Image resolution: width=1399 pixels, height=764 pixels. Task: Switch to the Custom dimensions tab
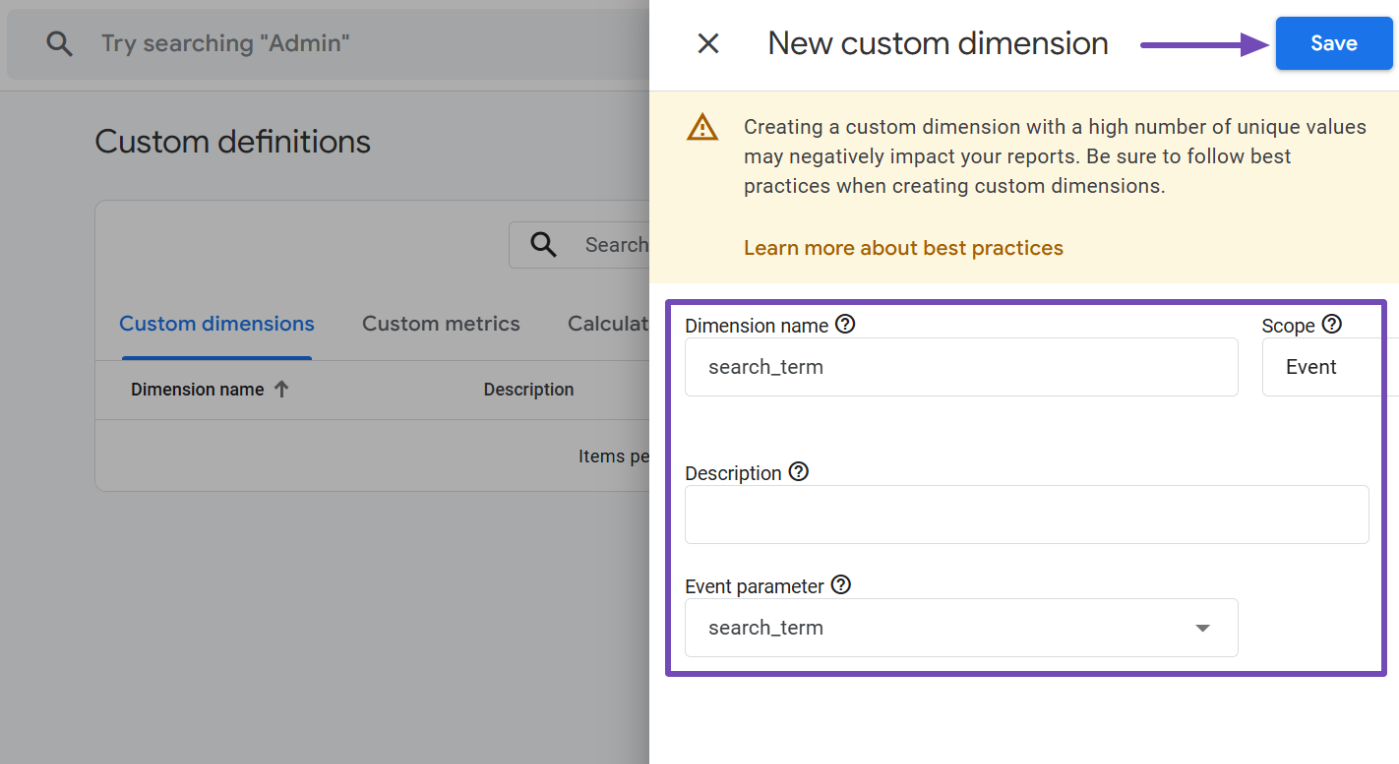217,324
